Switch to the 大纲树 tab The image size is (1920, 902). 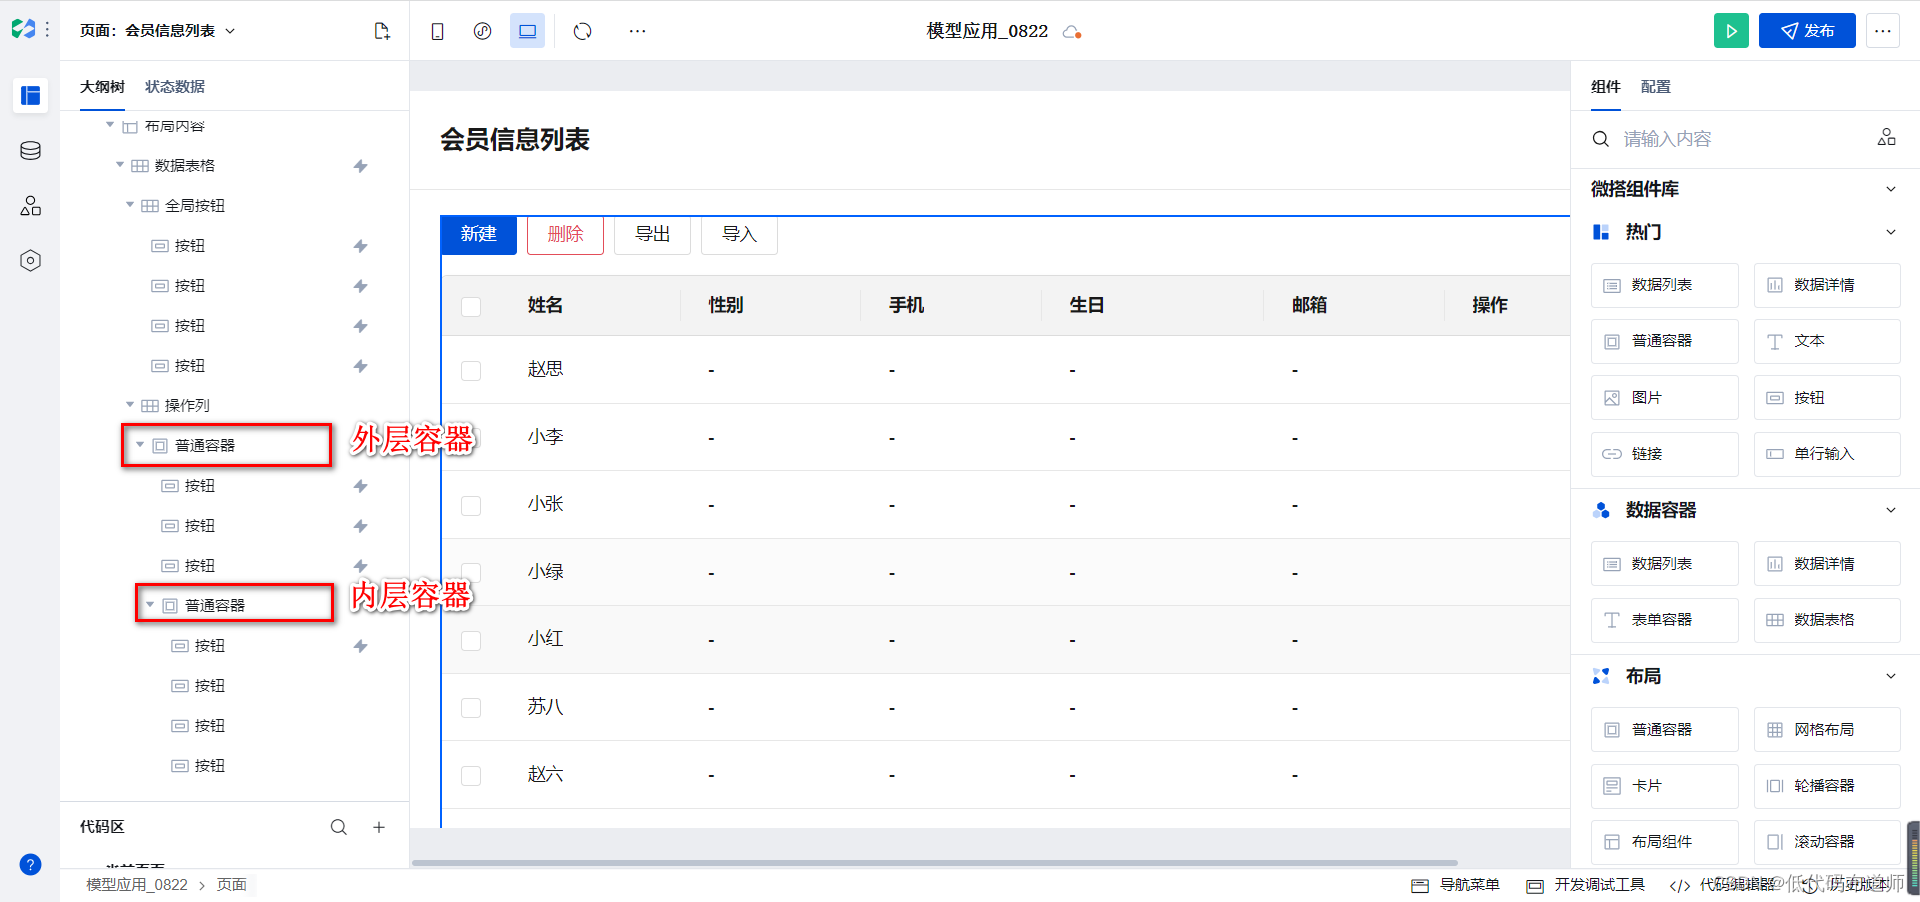[102, 87]
